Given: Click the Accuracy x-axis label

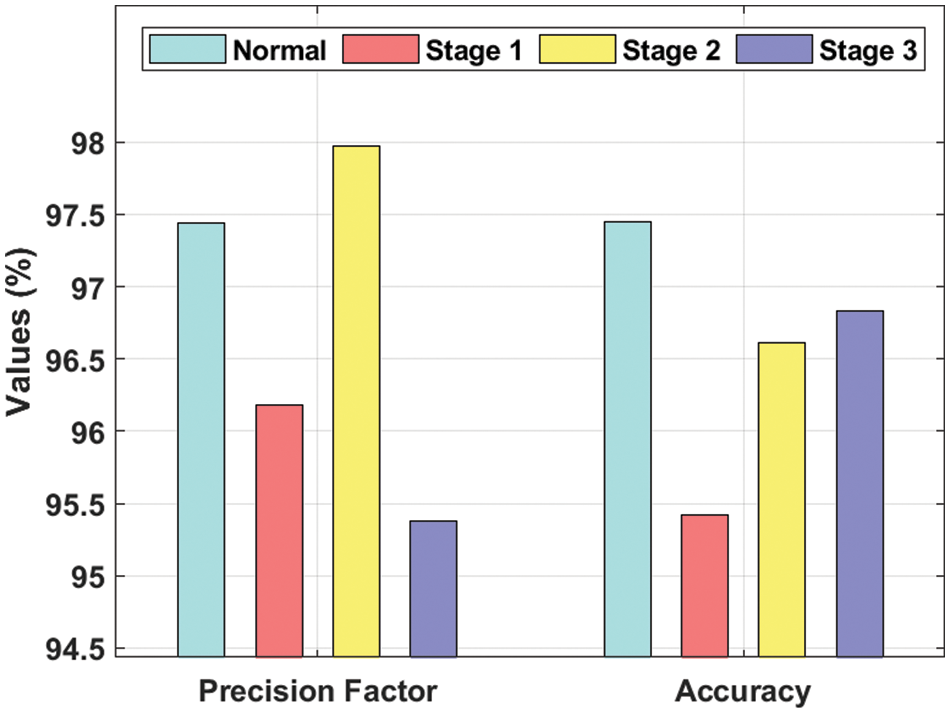Looking at the screenshot, I should (743, 691).
